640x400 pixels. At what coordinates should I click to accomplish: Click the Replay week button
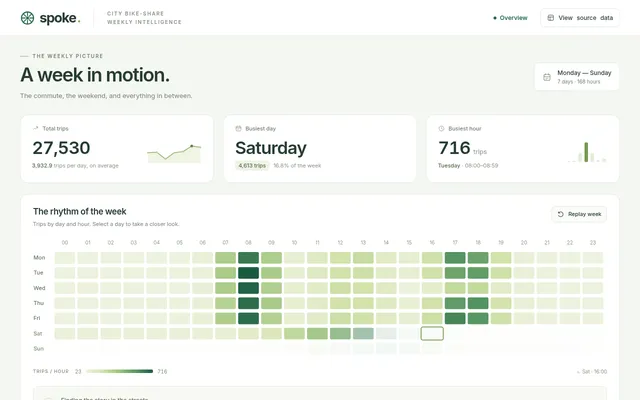579,214
